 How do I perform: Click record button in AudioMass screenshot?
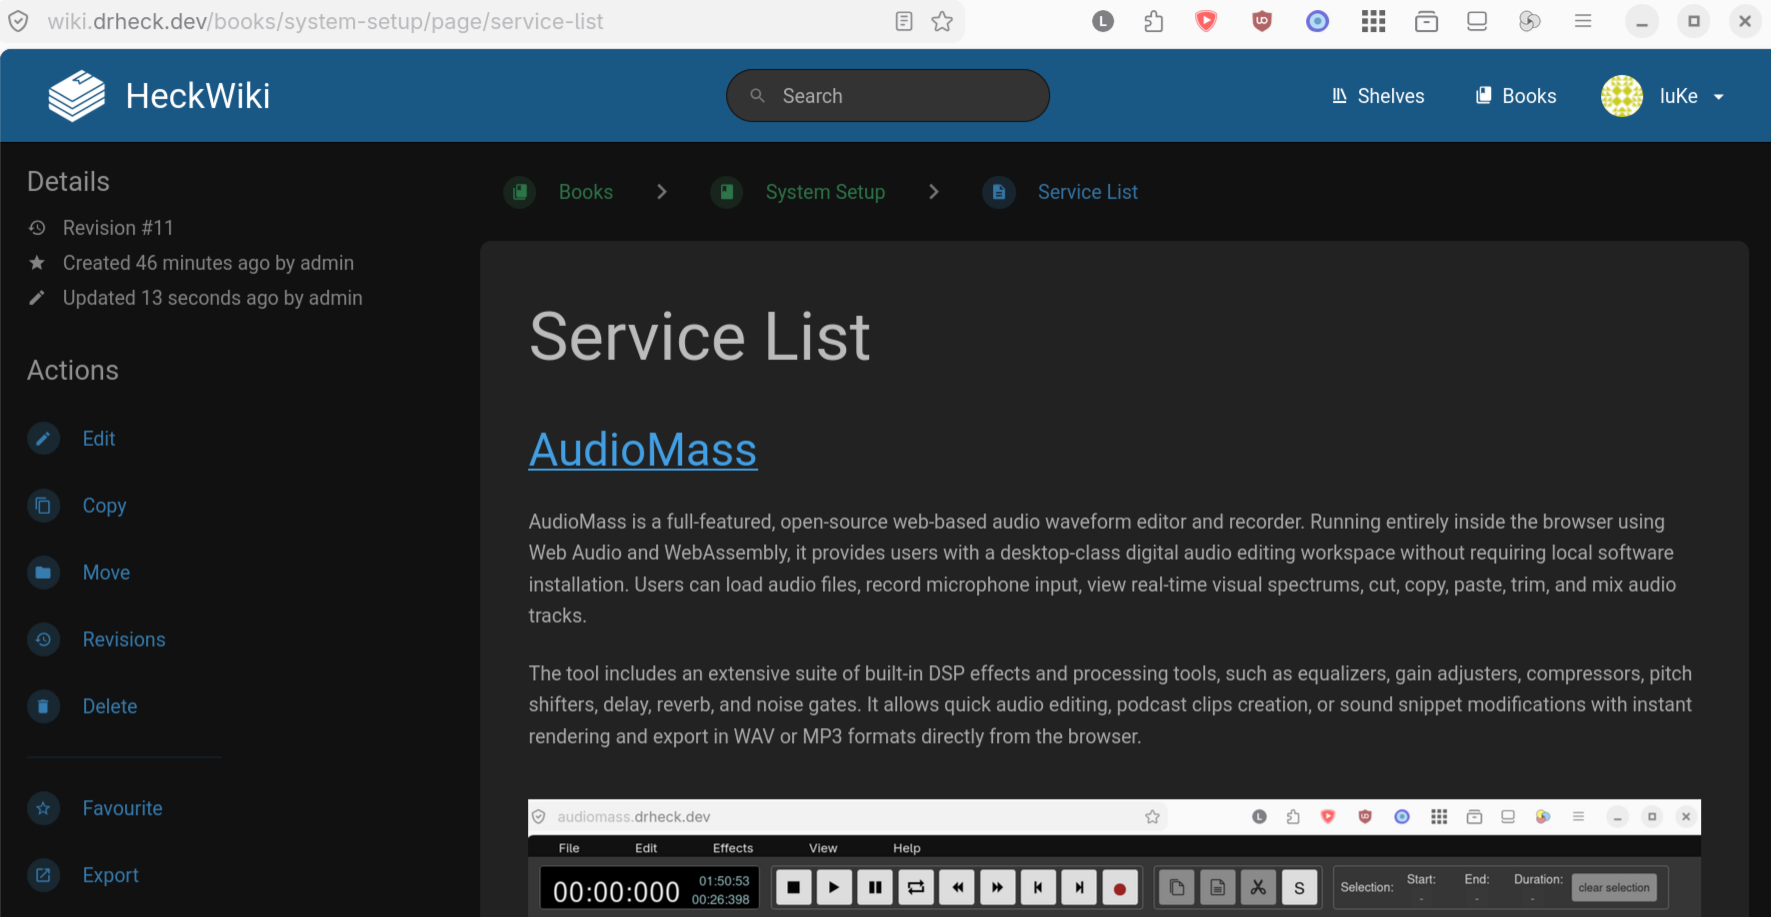click(1120, 887)
